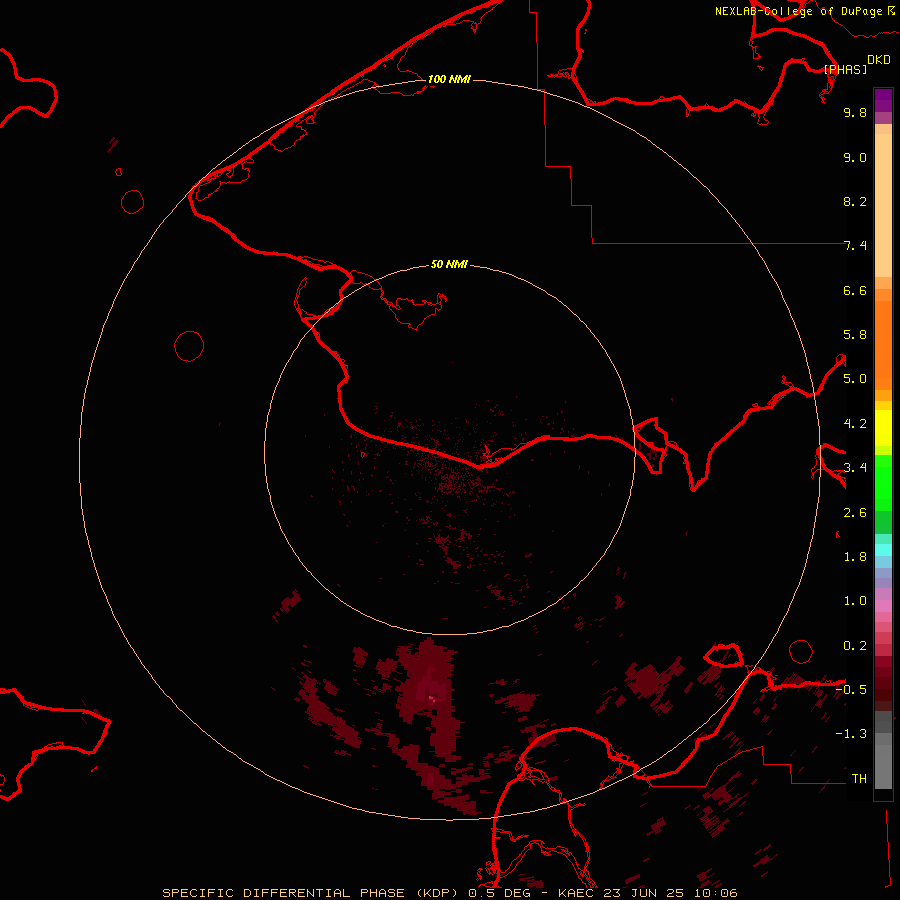Viewport: 900px width, 900px height.
Task: Click the 2.6 value on the color scale
Action: 855,513
